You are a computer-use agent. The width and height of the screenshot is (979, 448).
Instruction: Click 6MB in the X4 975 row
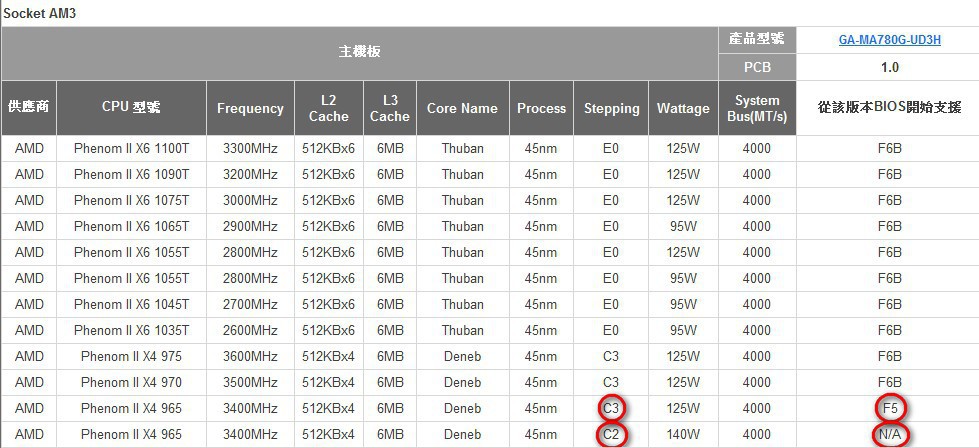pos(390,356)
